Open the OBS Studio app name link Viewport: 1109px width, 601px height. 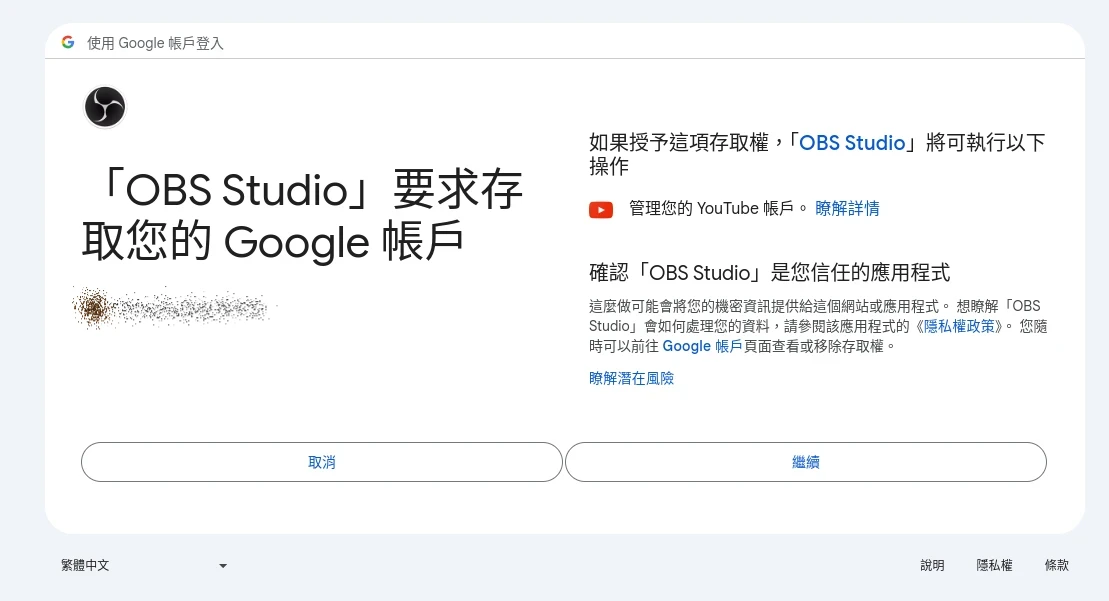tap(852, 143)
